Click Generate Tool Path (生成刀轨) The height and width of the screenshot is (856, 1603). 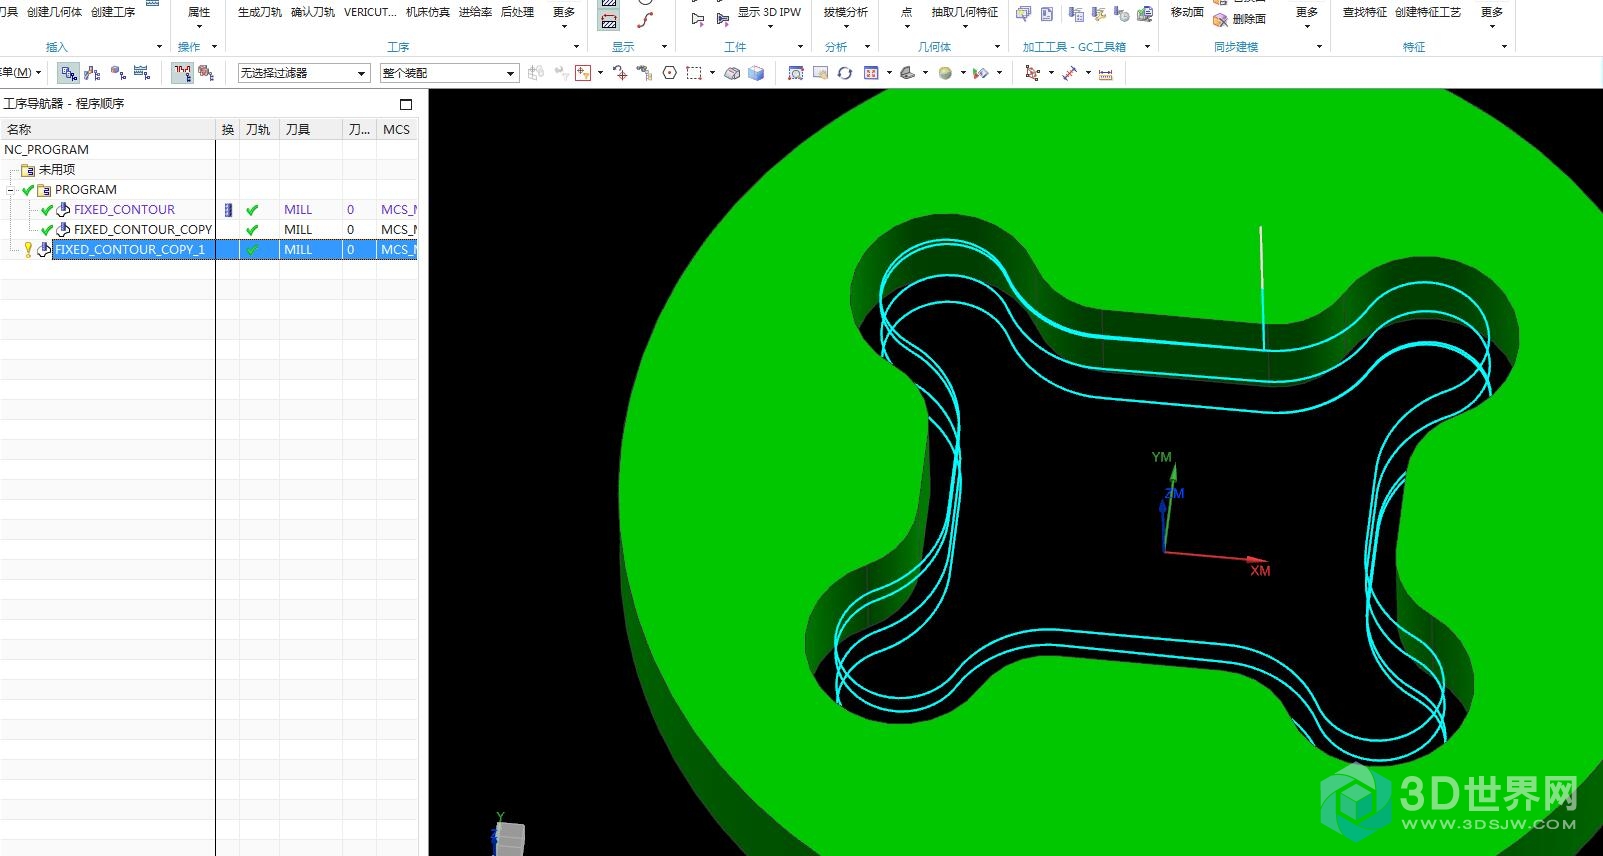coord(259,13)
